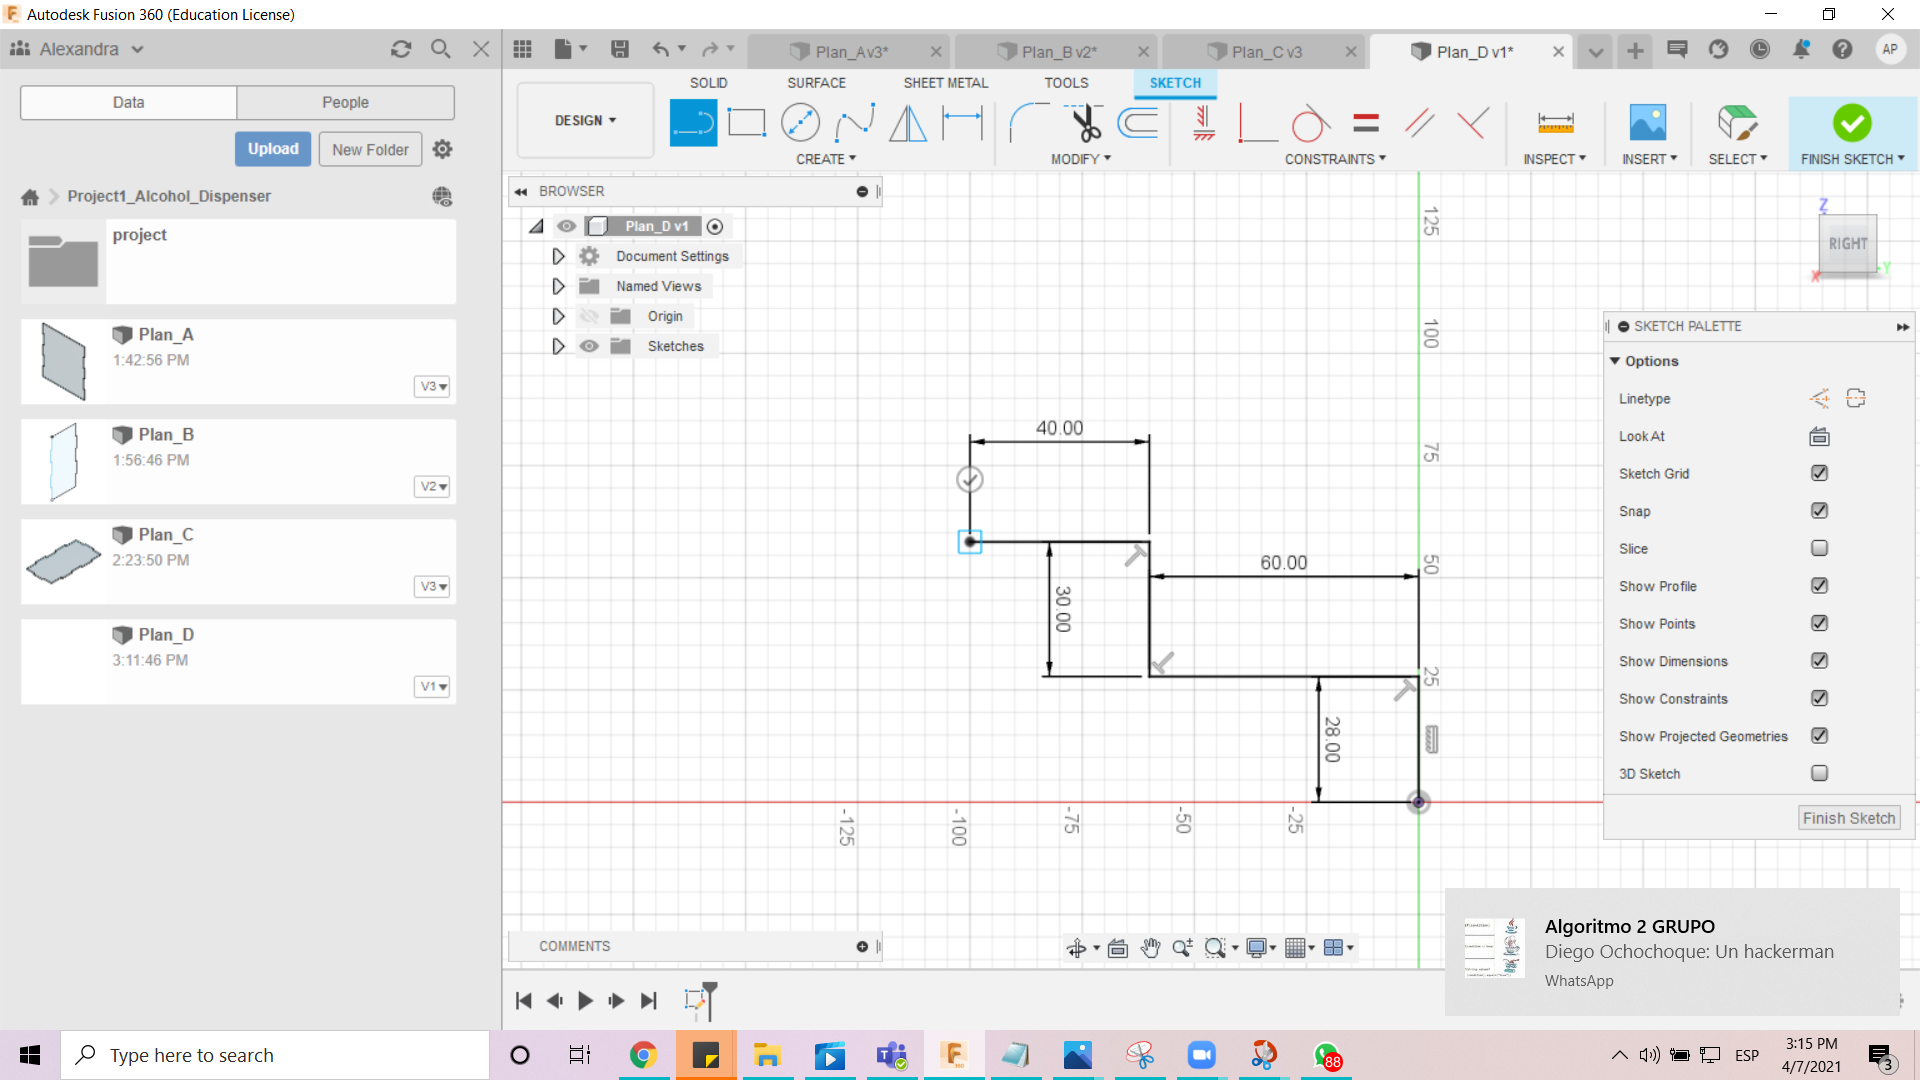The width and height of the screenshot is (1920, 1080).
Task: Open the Measure inspect tool
Action: tap(1555, 123)
